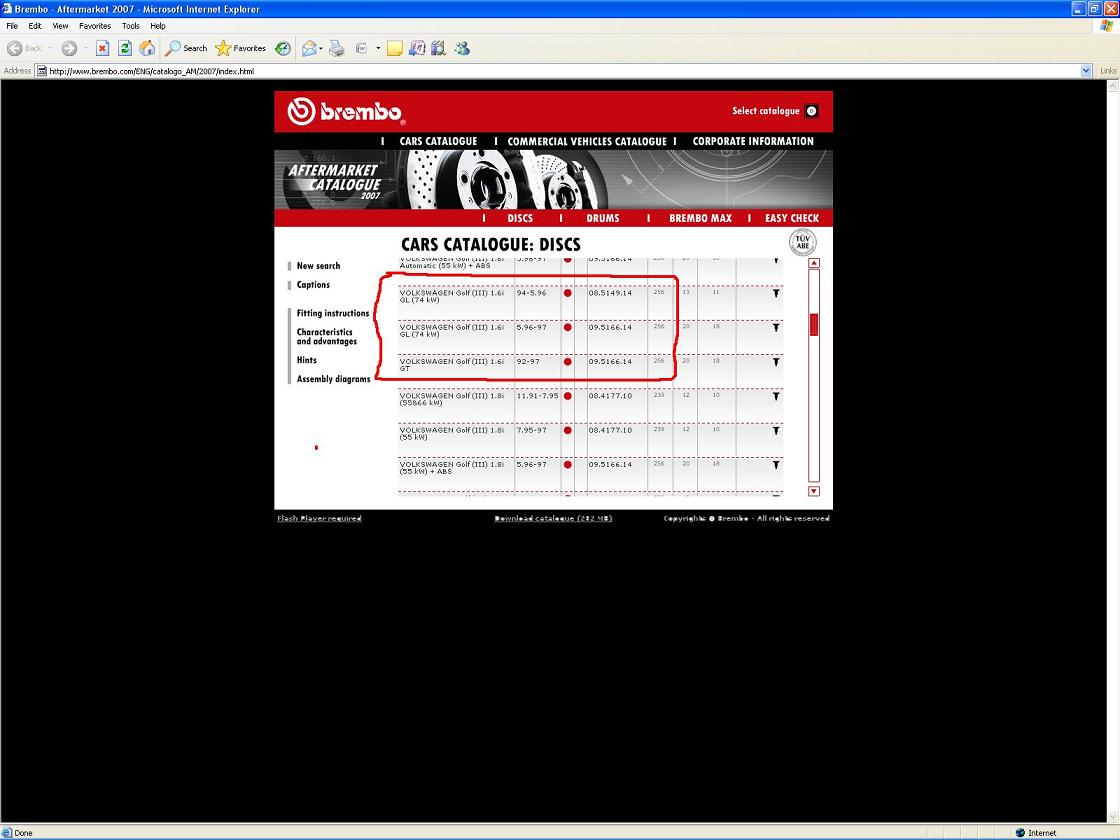
Task: Open the Favorites menu
Action: click(95, 26)
